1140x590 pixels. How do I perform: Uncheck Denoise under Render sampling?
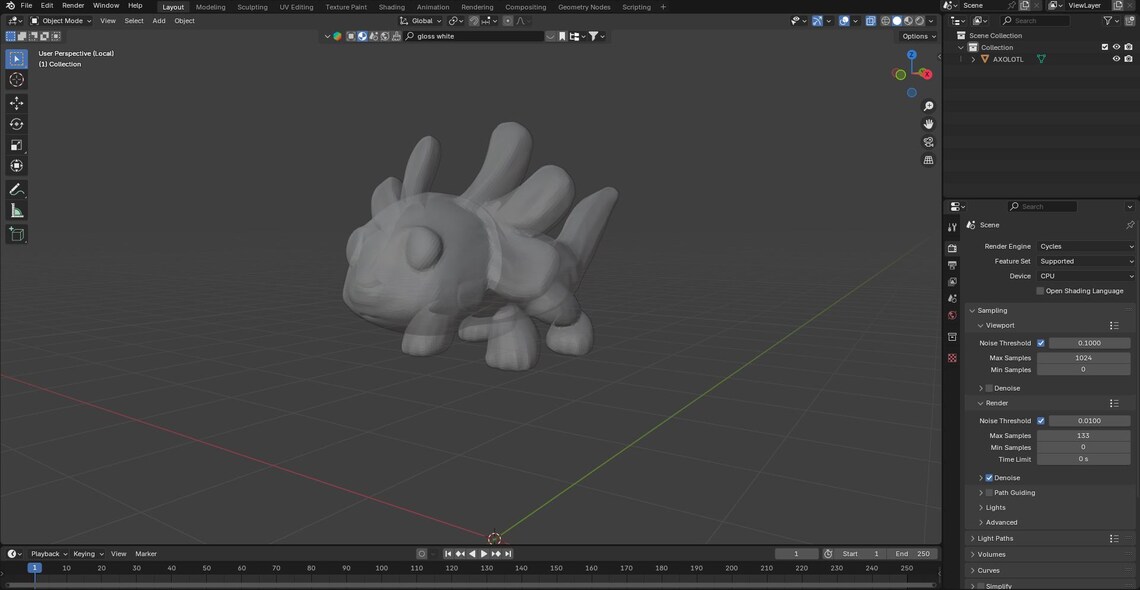[x=988, y=477]
